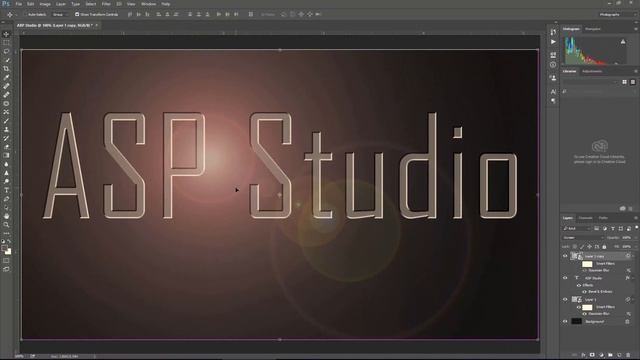
Task: Click the Background layer thumbnail
Action: 576,322
